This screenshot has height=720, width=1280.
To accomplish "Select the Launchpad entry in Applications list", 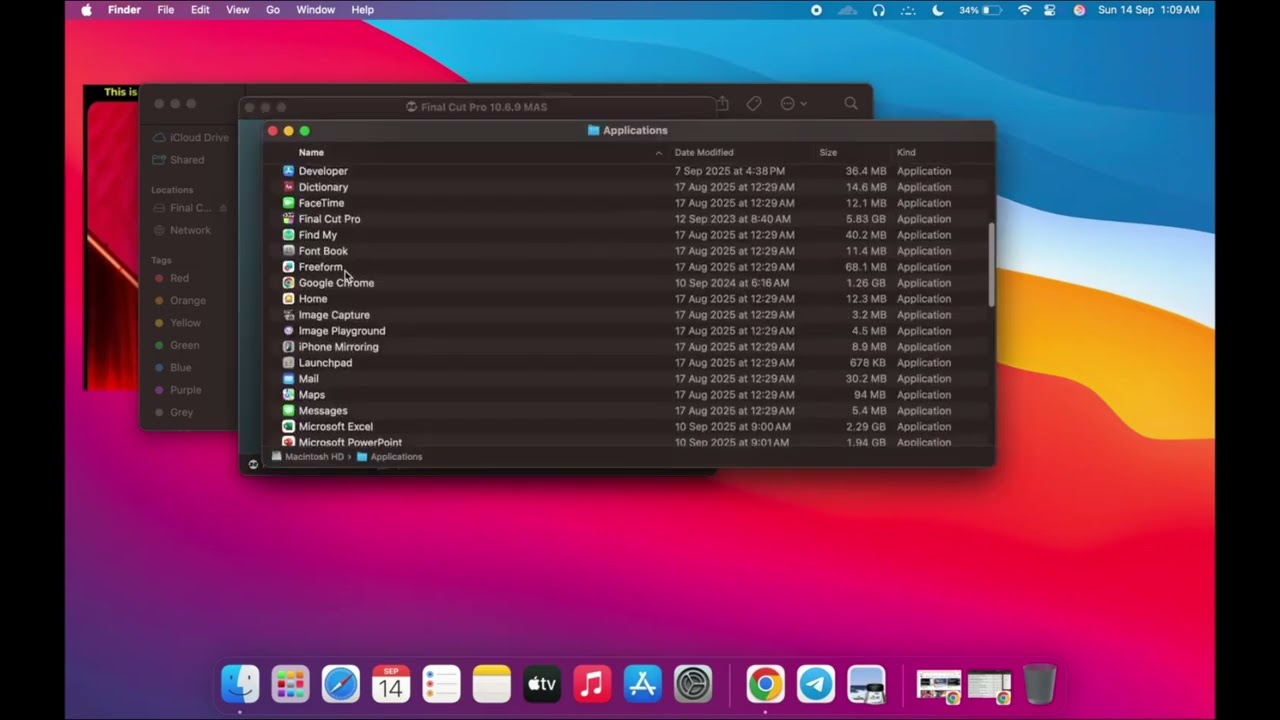I will coord(630,363).
